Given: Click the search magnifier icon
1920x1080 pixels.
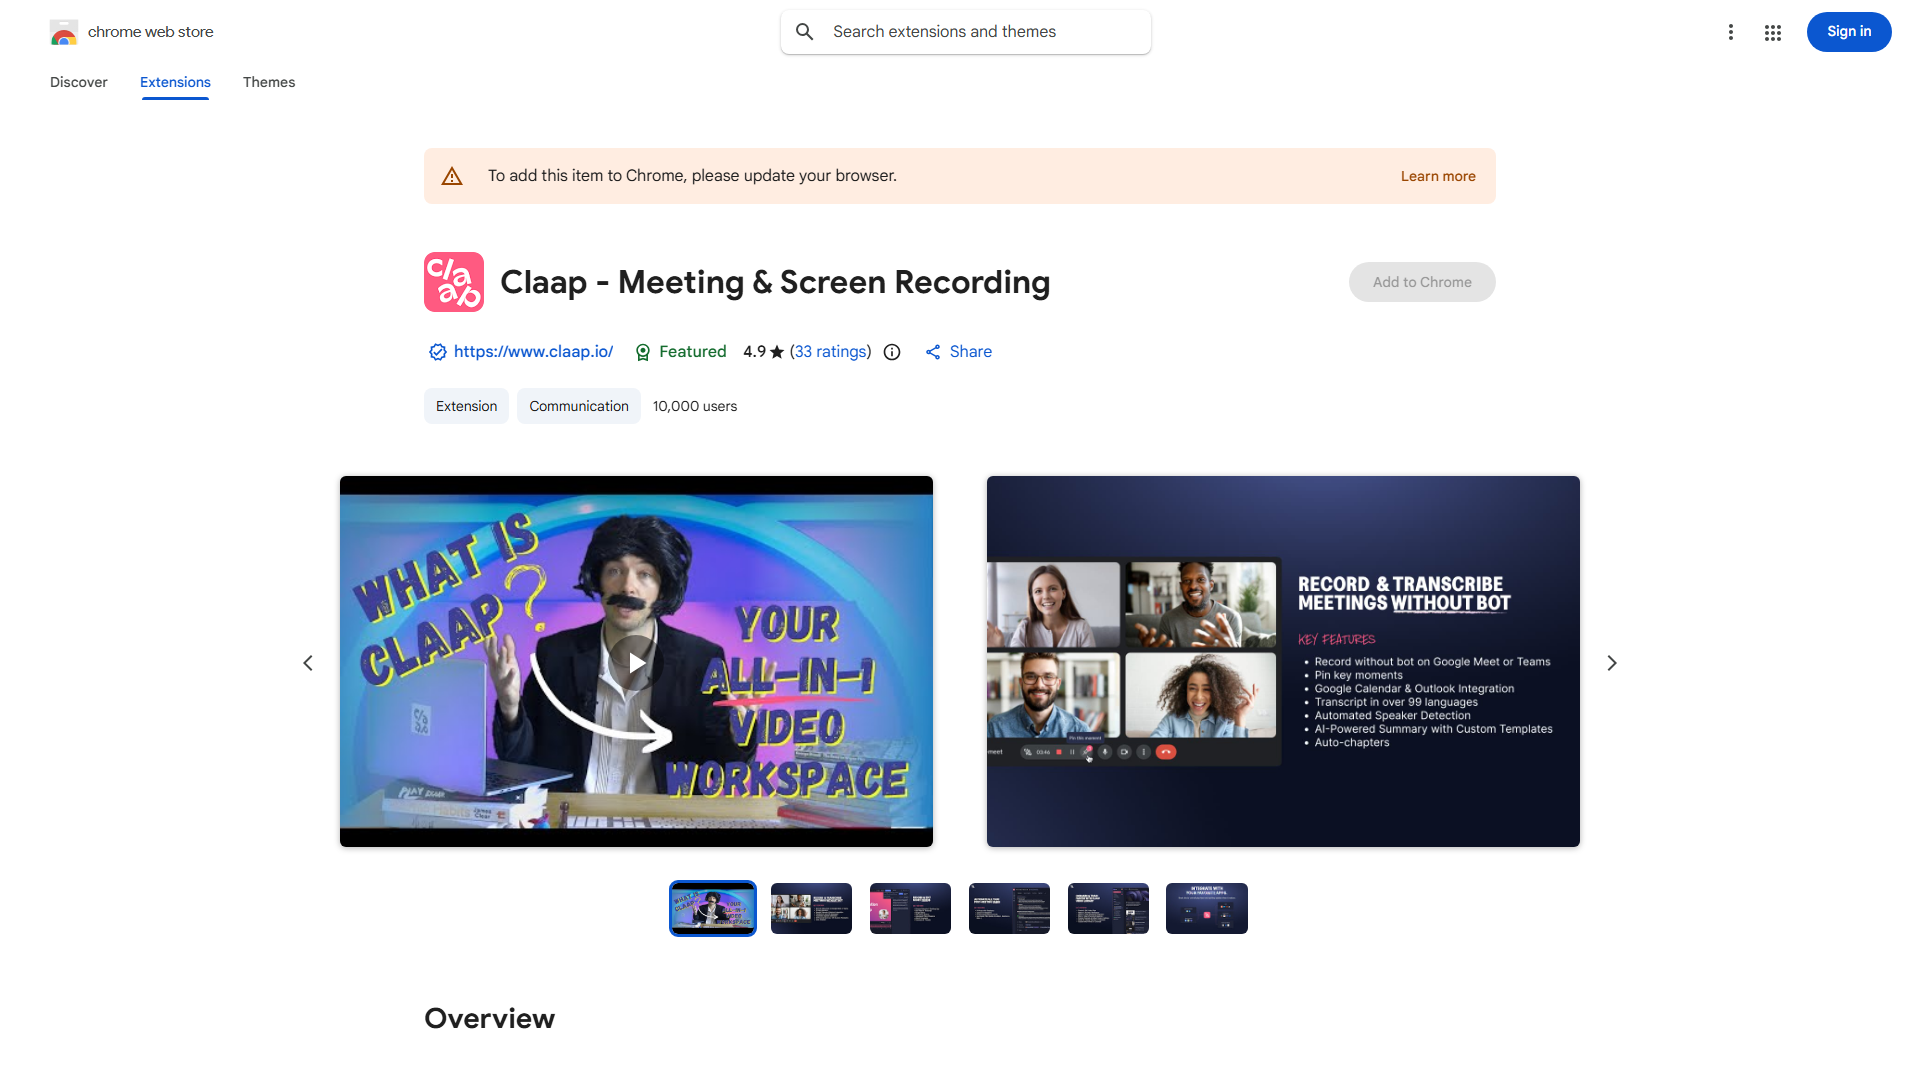Looking at the screenshot, I should 805,32.
